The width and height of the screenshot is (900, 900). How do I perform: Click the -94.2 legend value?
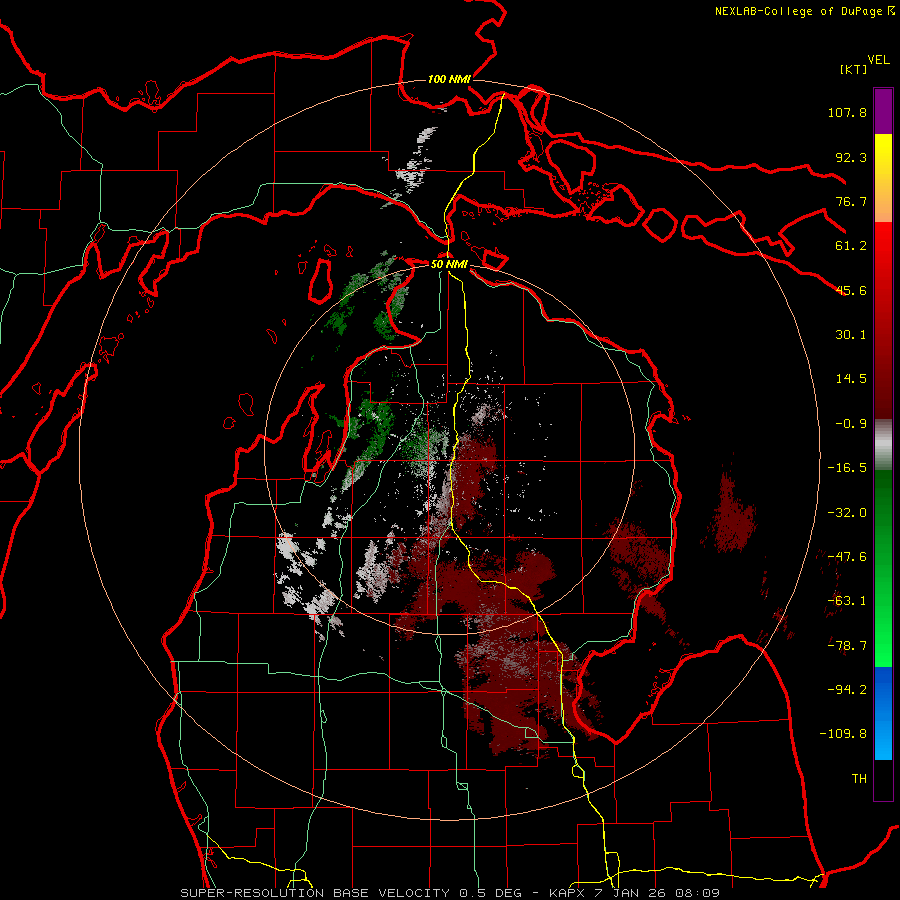tap(847, 690)
